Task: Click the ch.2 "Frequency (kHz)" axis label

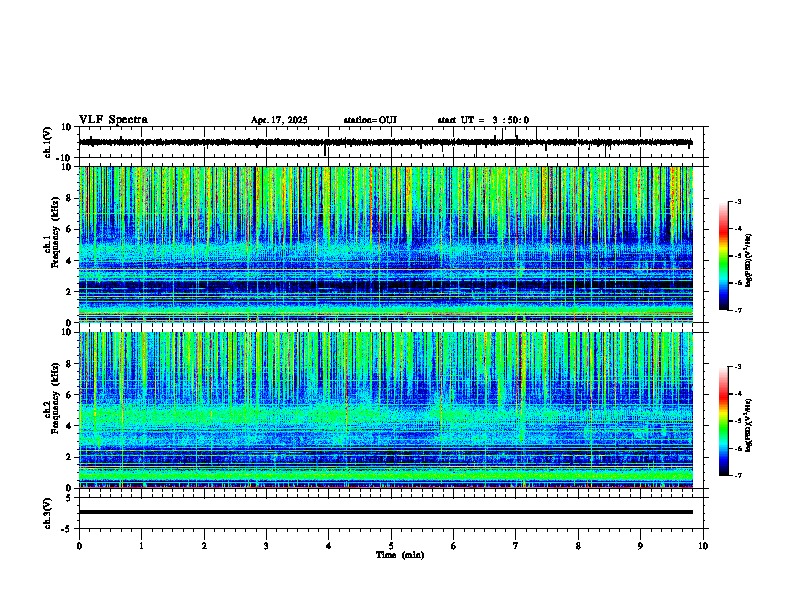Action: click(55, 398)
